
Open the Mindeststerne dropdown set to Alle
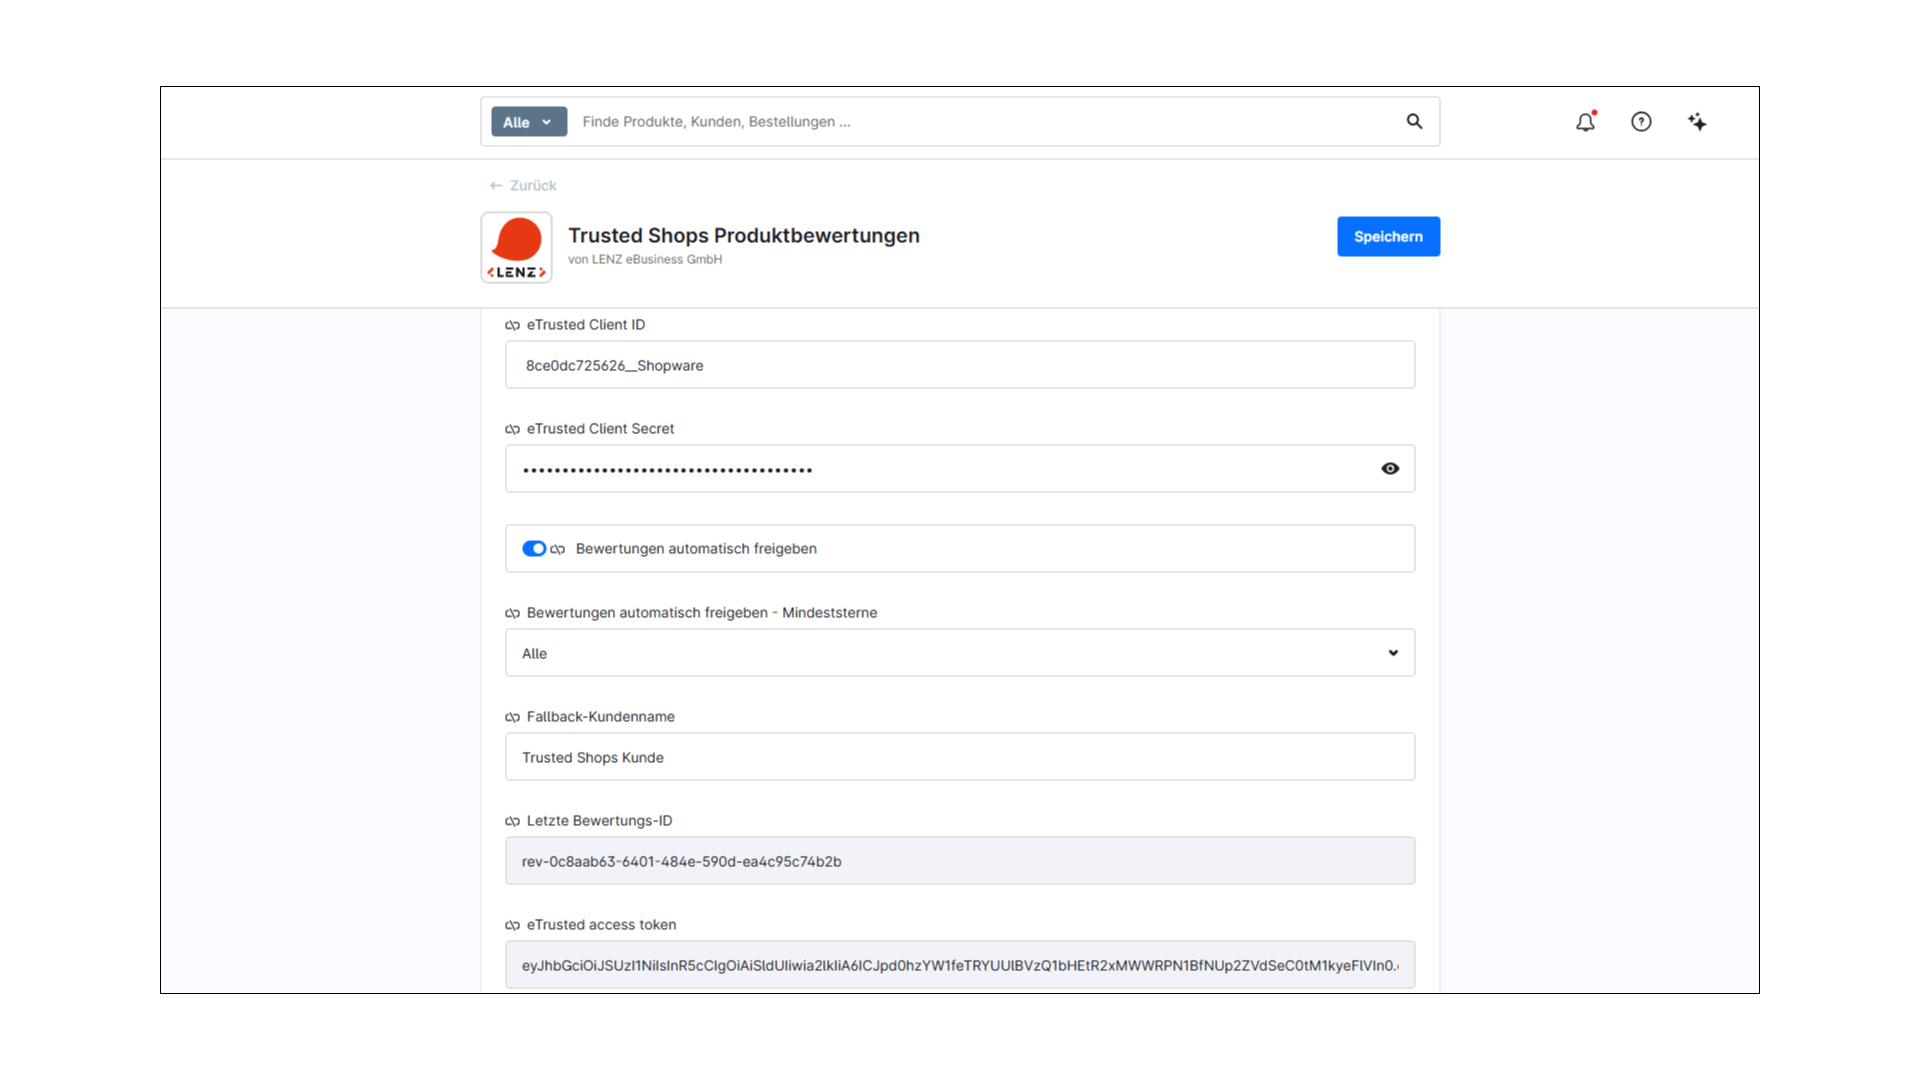[960, 653]
